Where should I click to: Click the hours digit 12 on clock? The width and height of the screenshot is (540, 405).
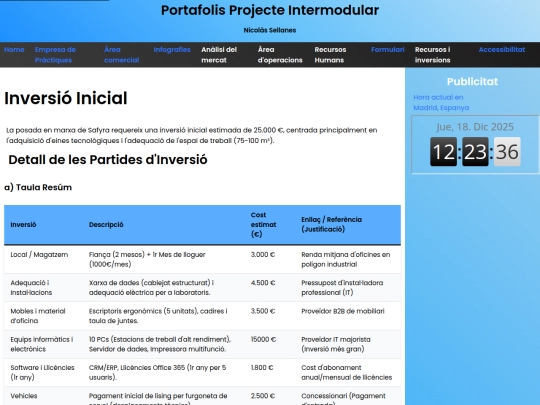pos(444,152)
